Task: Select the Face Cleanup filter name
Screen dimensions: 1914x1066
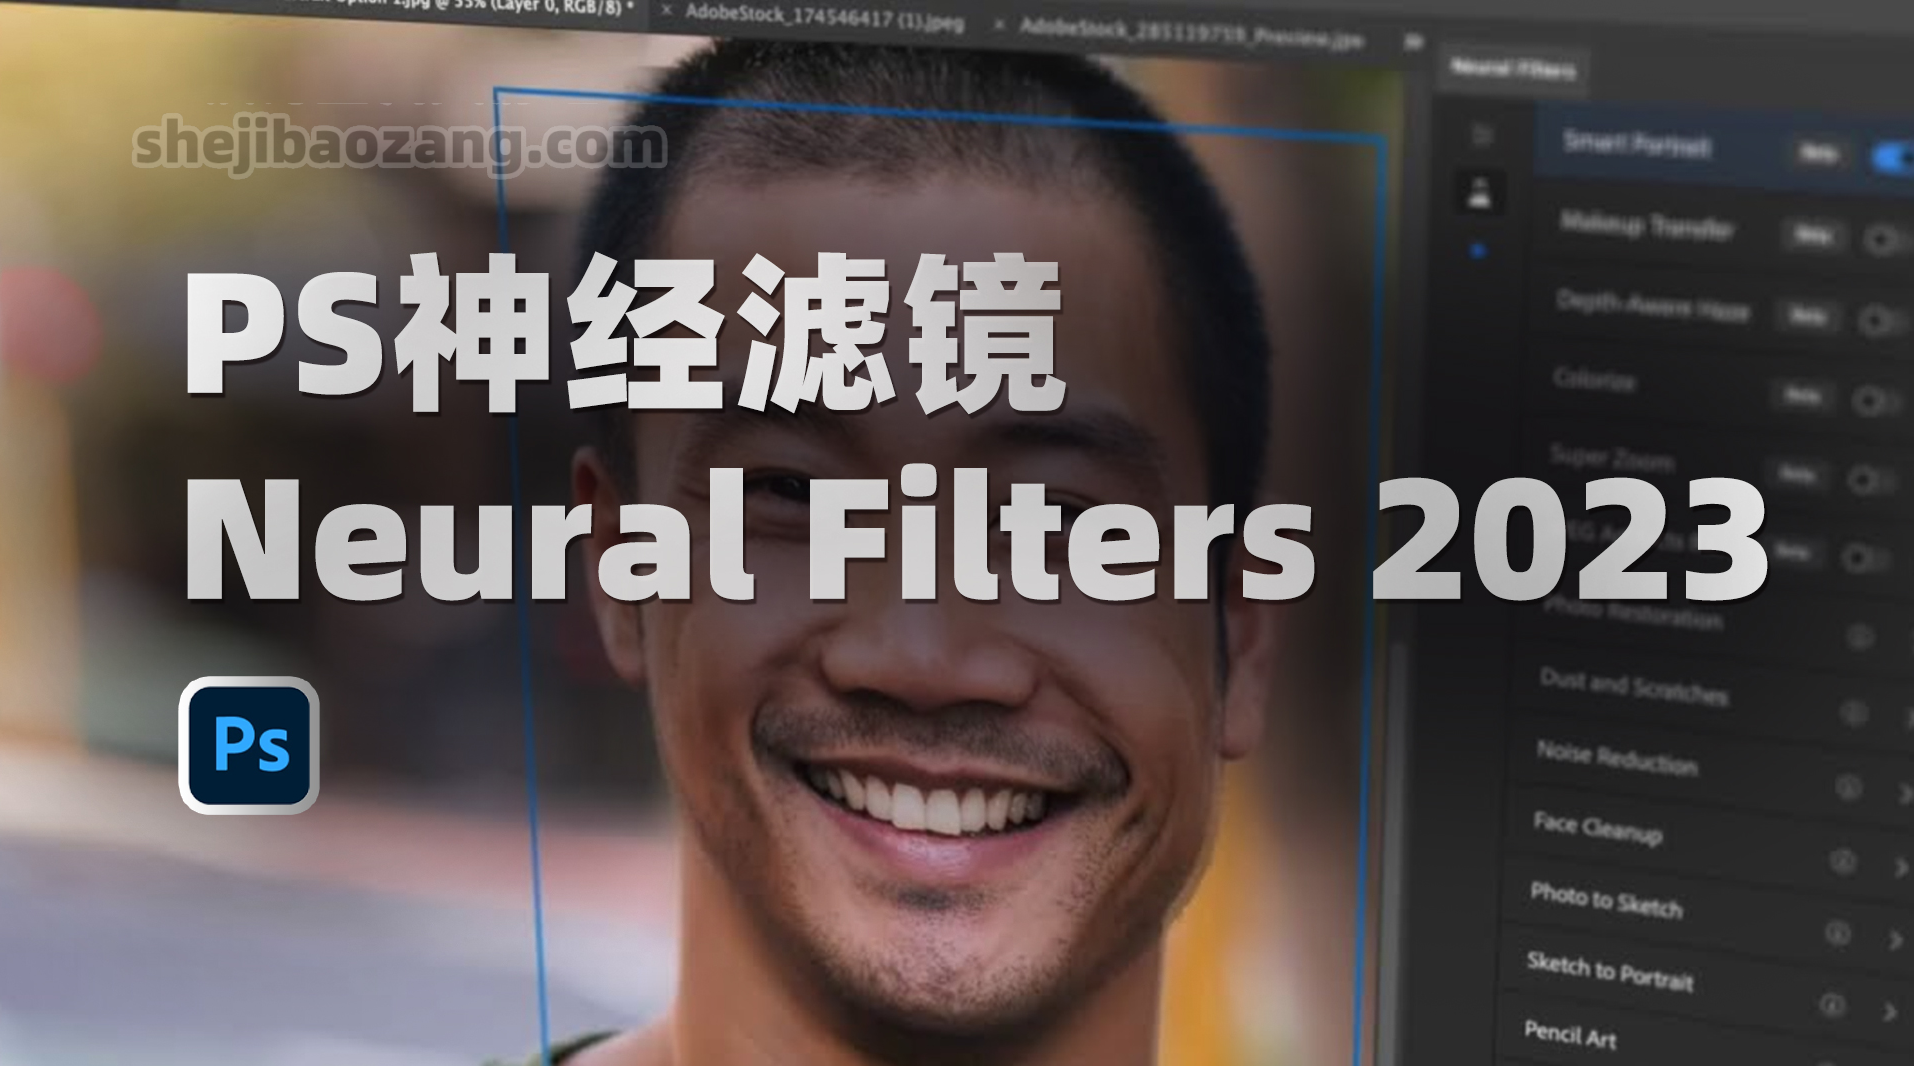Action: (1598, 828)
